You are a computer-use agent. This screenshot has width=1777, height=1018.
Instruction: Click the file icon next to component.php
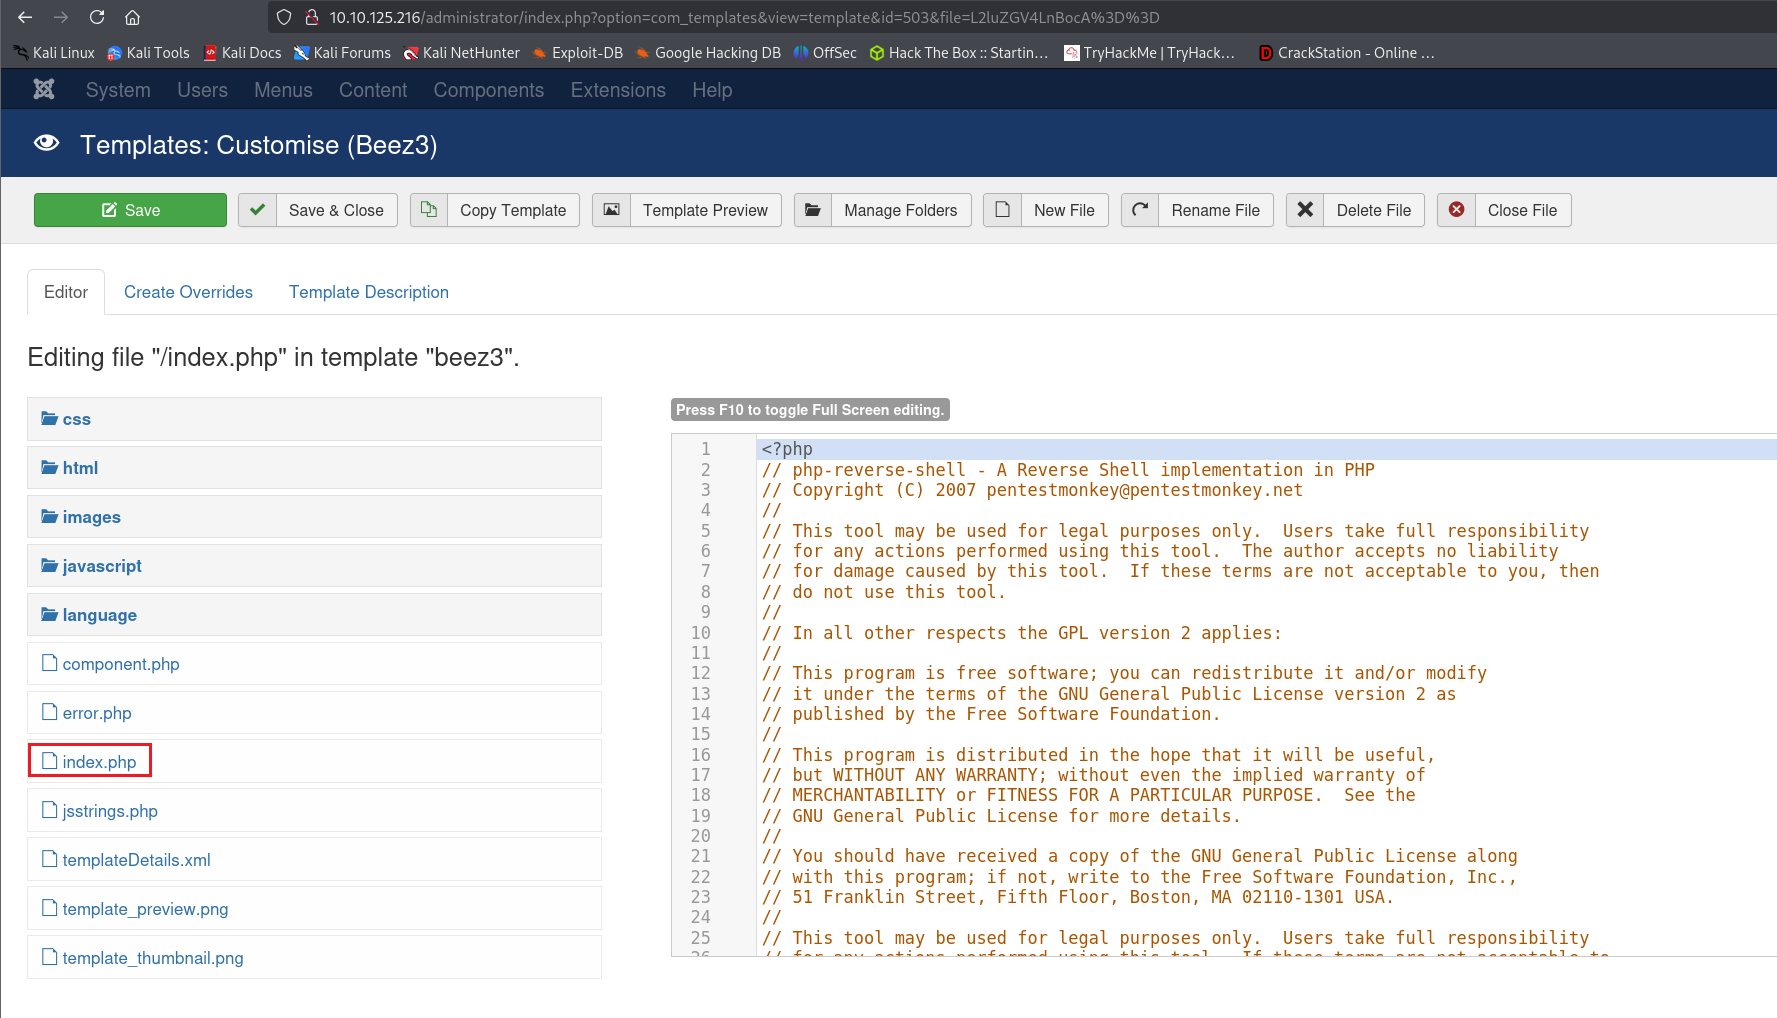pyautogui.click(x=49, y=663)
